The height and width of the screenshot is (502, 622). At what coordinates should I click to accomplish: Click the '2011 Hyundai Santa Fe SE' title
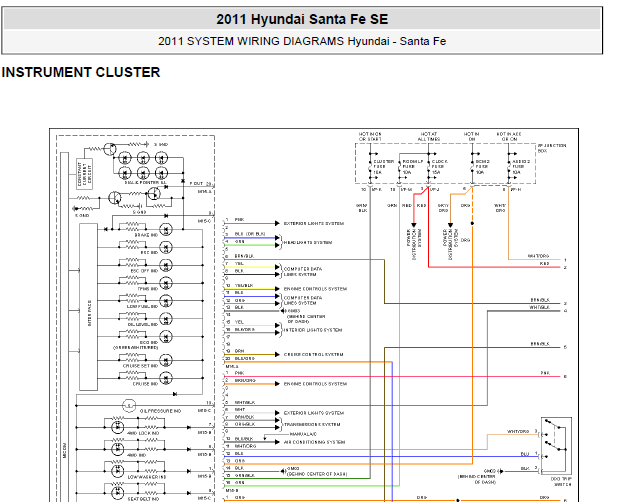pos(302,19)
